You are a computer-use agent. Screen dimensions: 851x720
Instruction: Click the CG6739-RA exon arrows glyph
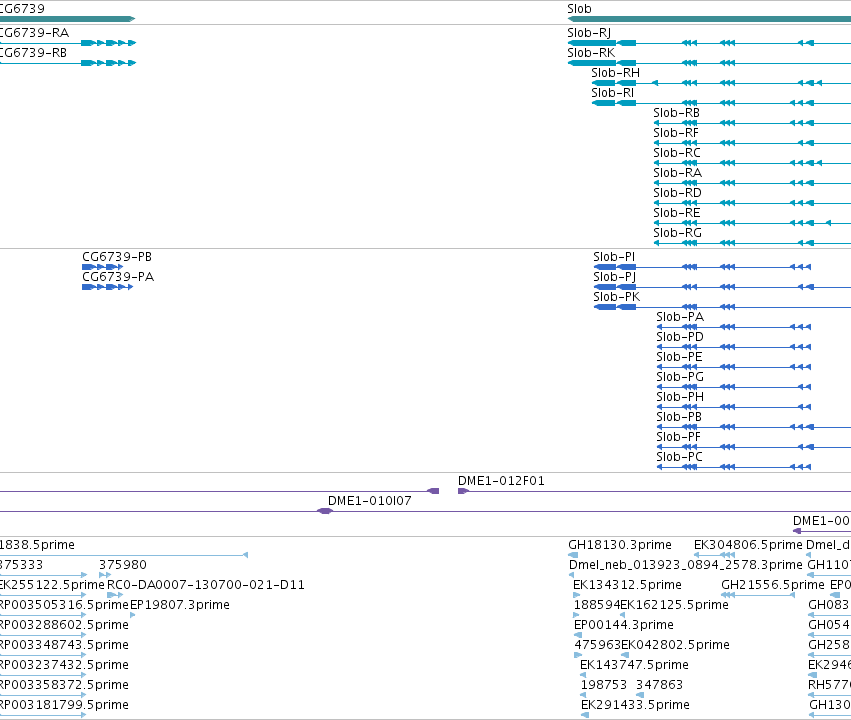pos(108,43)
